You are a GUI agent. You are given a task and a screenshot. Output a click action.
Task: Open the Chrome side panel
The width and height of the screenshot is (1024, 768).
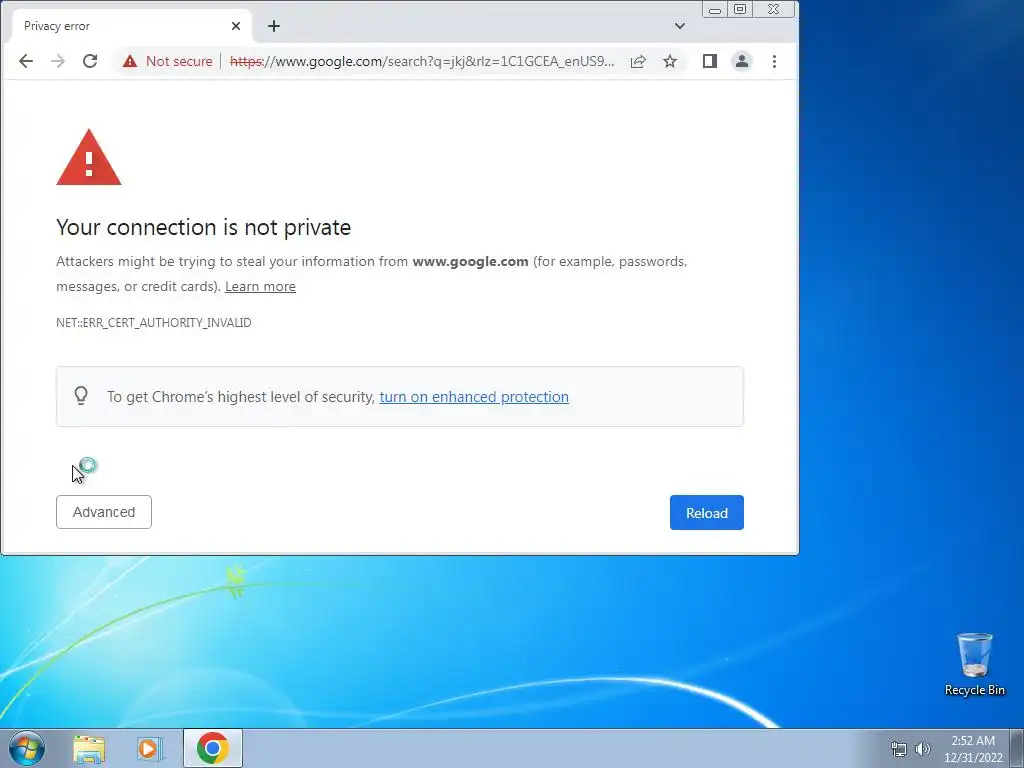710,61
